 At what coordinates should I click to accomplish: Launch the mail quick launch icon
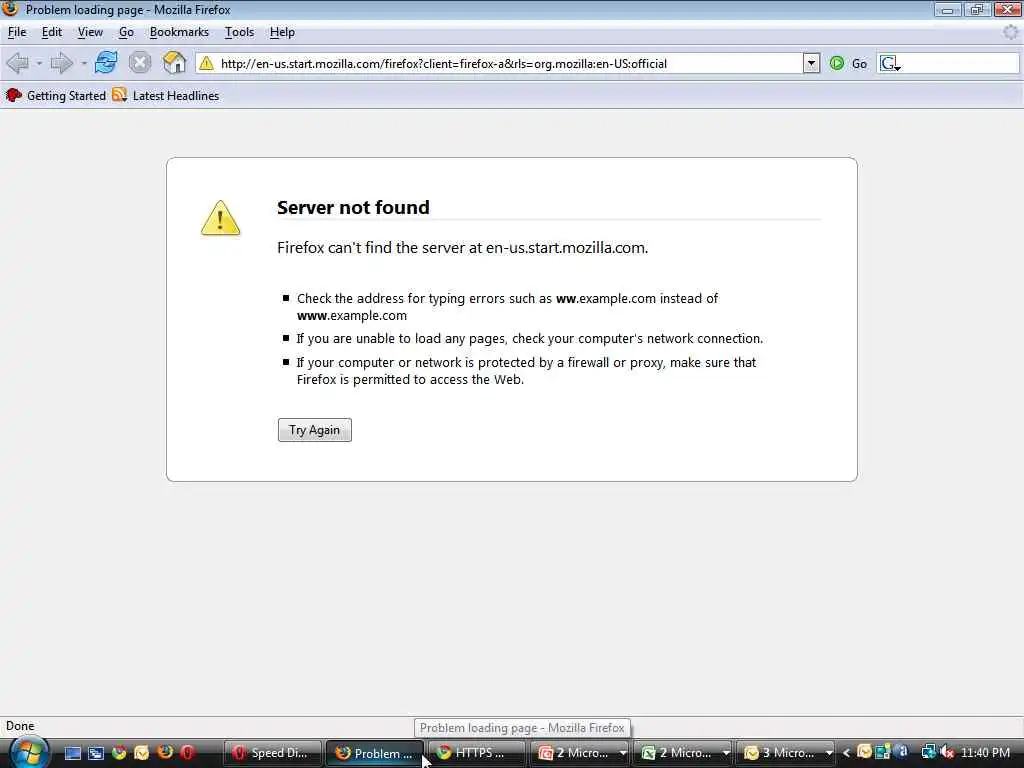(x=142, y=753)
